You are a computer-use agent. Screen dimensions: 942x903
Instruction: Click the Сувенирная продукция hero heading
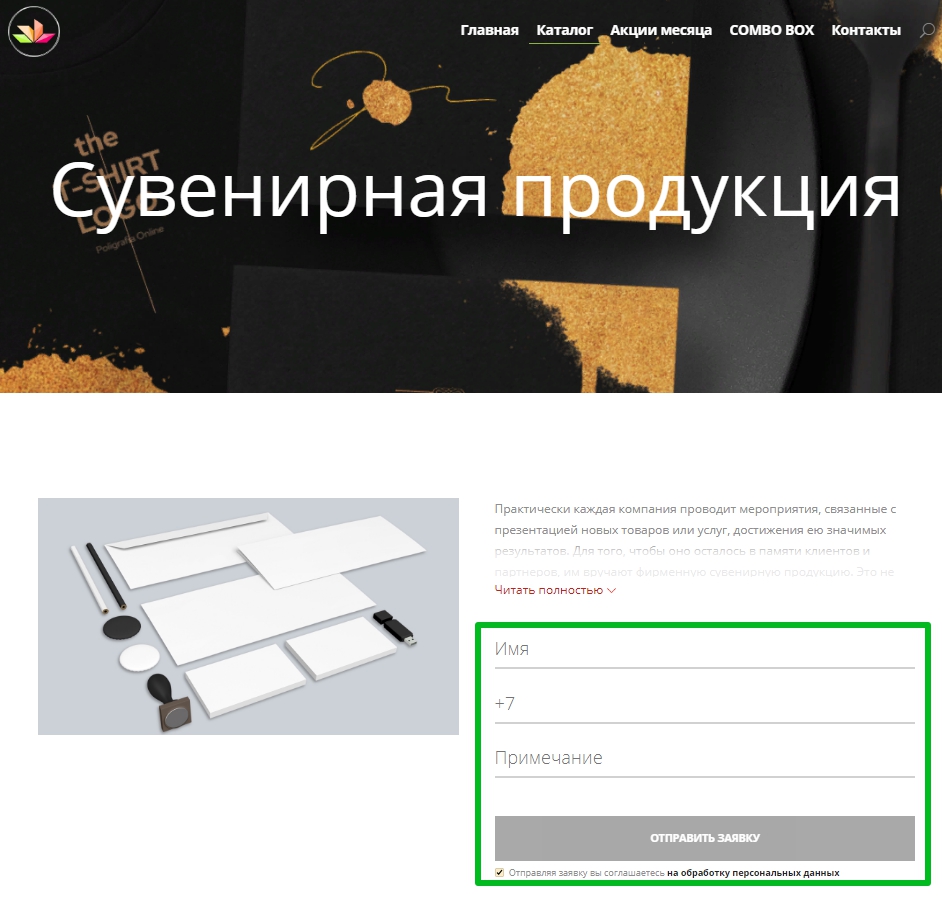[475, 193]
